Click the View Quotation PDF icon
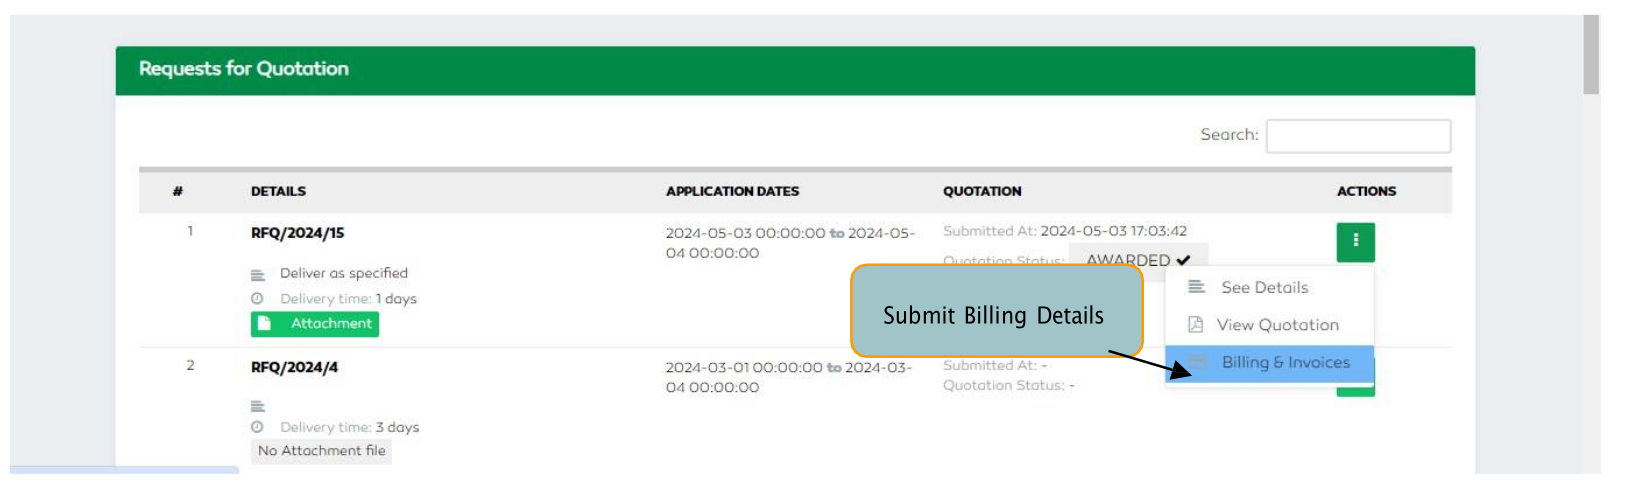The width and height of the screenshot is (1626, 481). click(1195, 324)
